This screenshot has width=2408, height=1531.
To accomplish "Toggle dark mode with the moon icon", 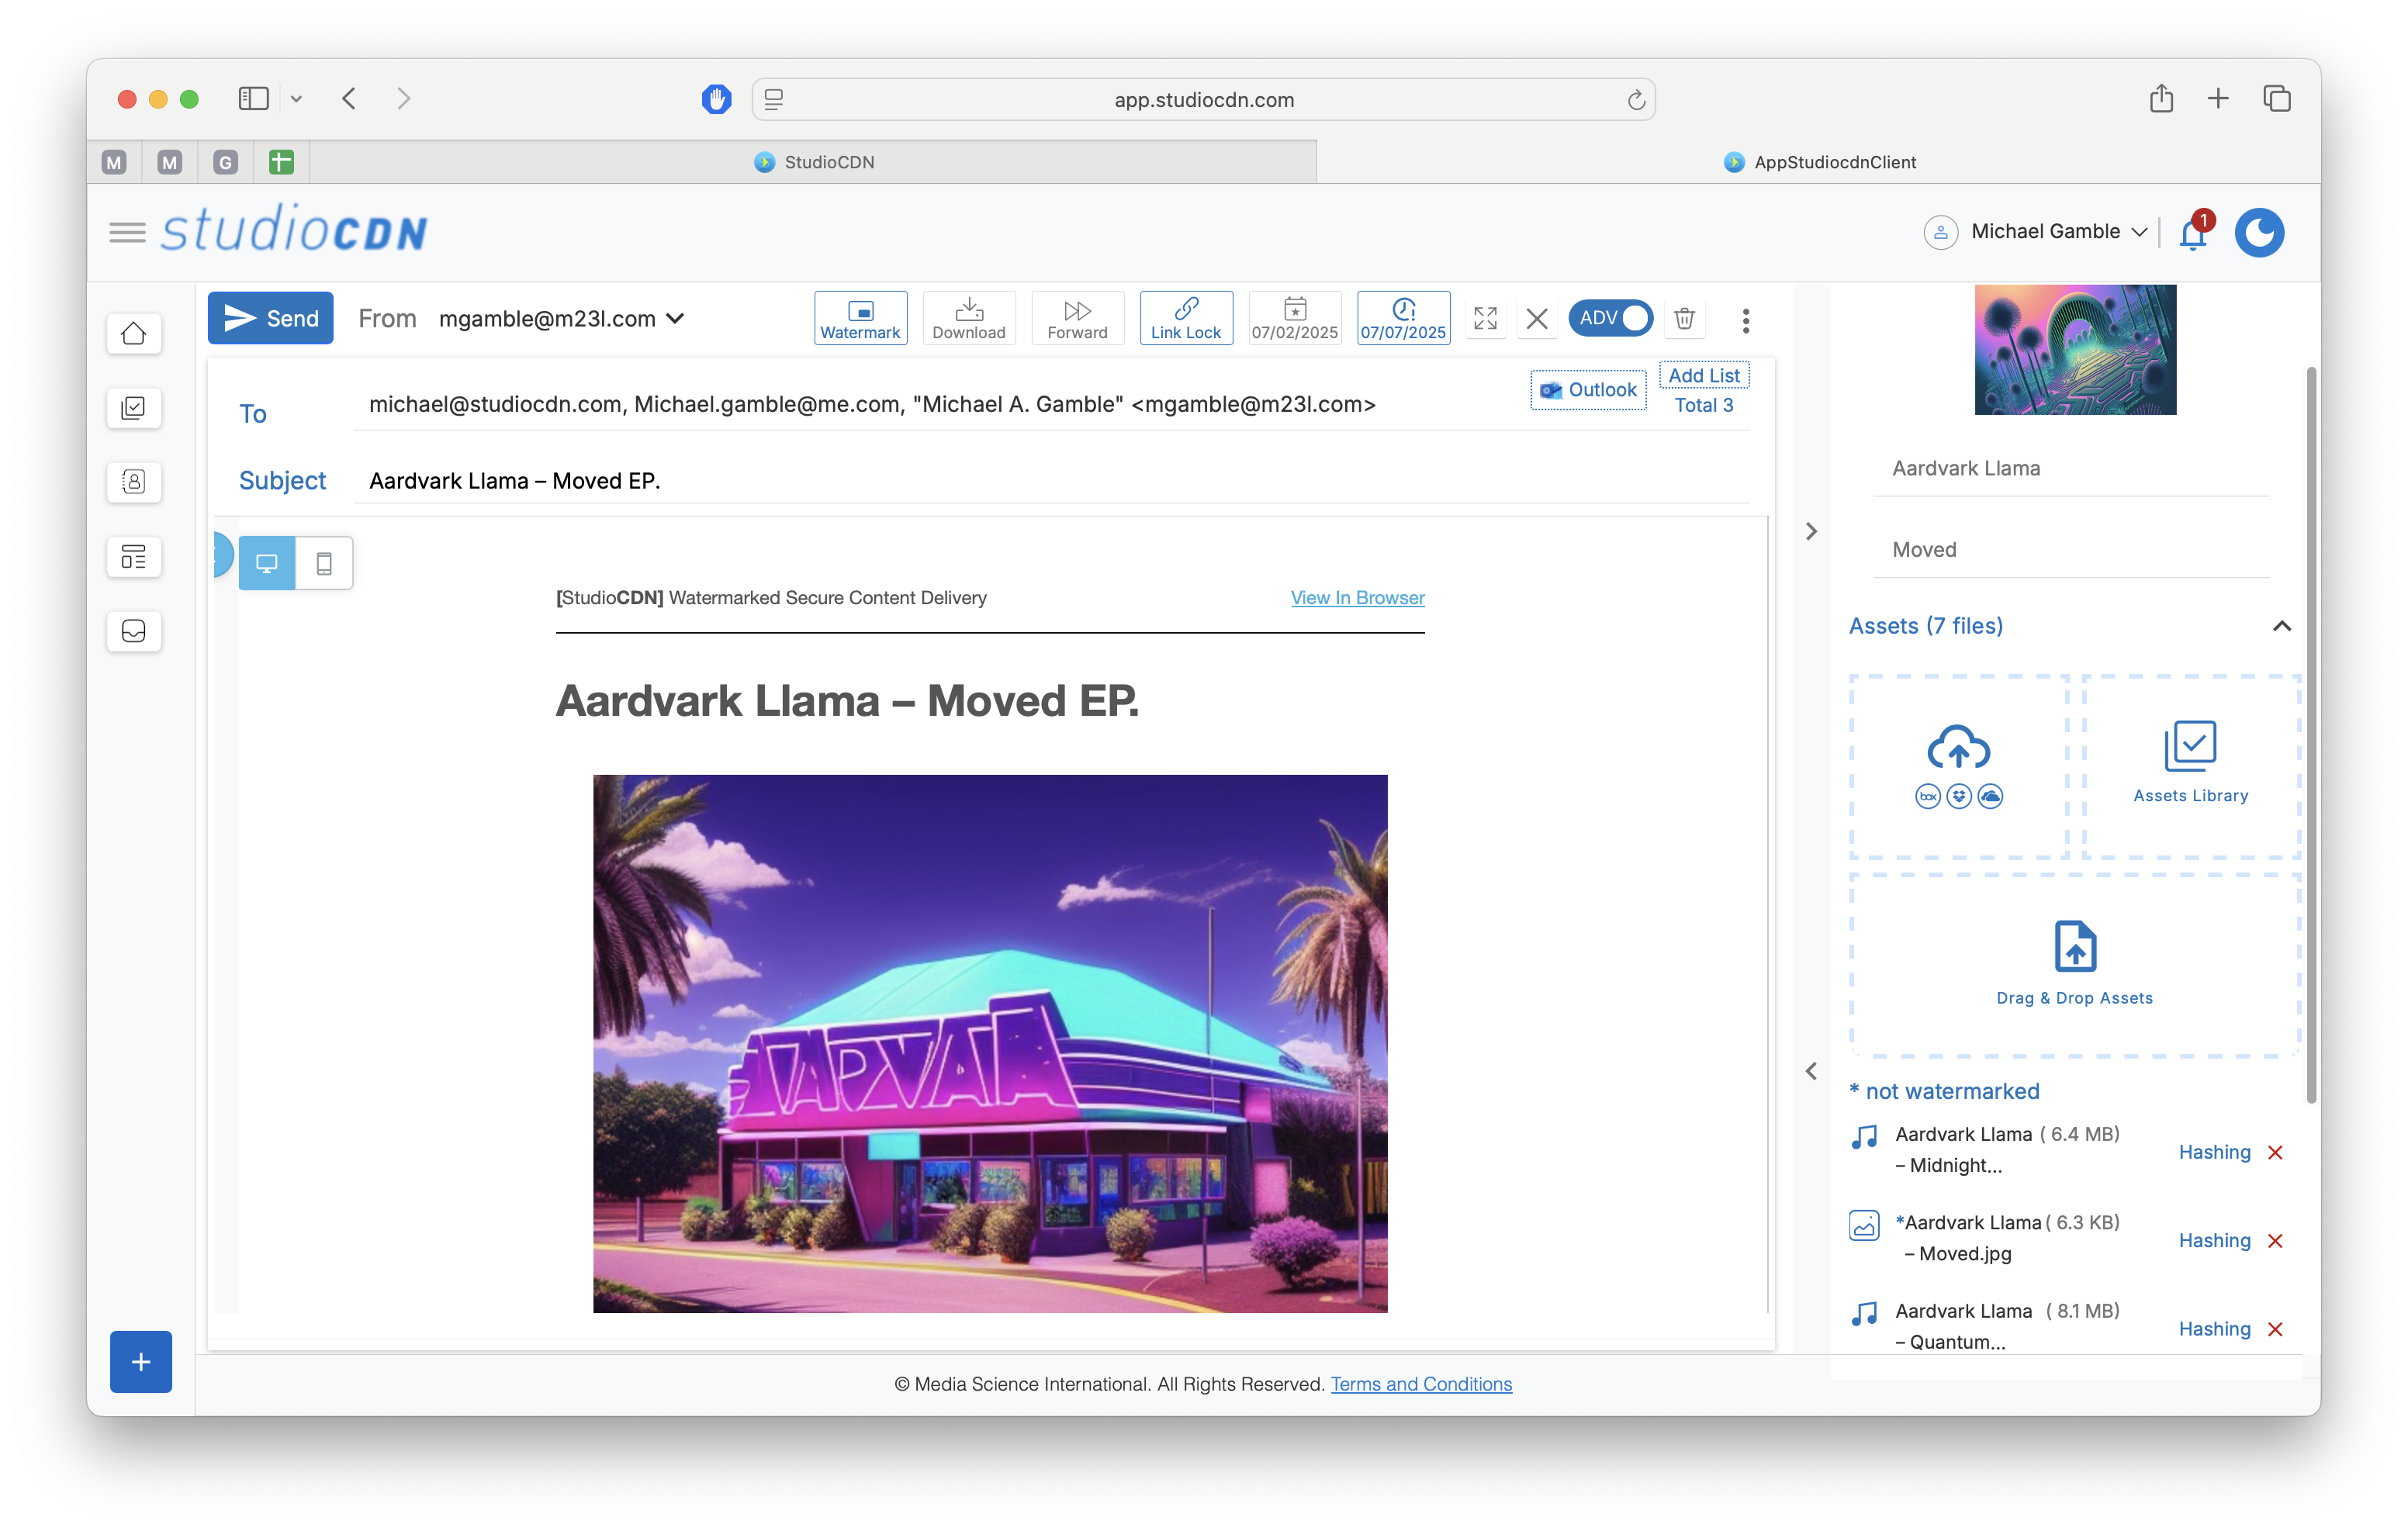I will tap(2259, 233).
